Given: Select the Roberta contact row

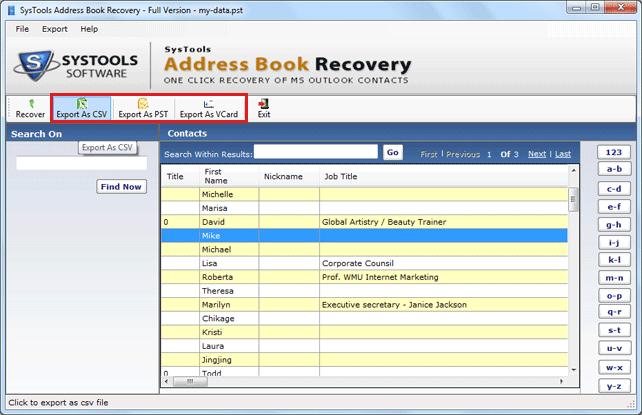Looking at the screenshot, I should (x=364, y=277).
